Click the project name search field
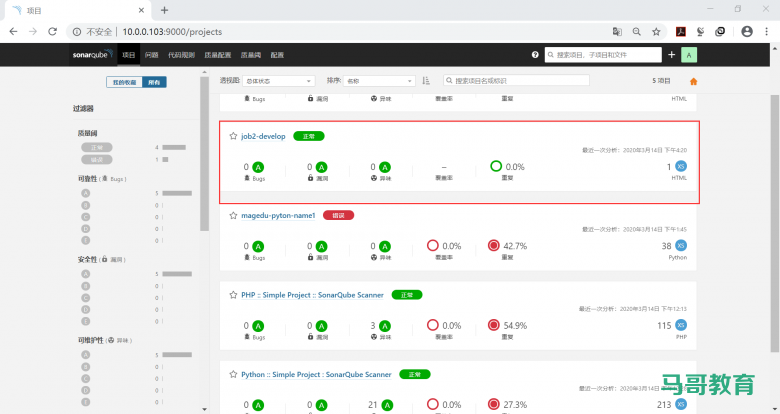The width and height of the screenshot is (780, 414). pos(516,81)
